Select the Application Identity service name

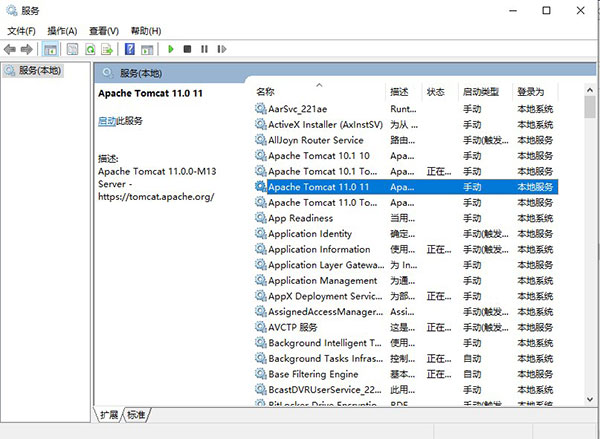coord(310,234)
